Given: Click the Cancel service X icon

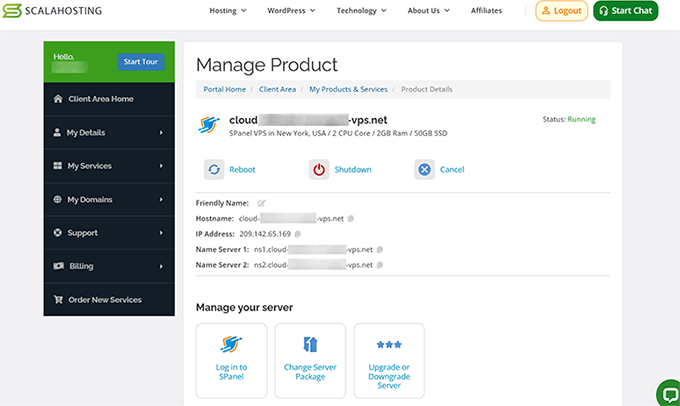Looking at the screenshot, I should point(424,169).
